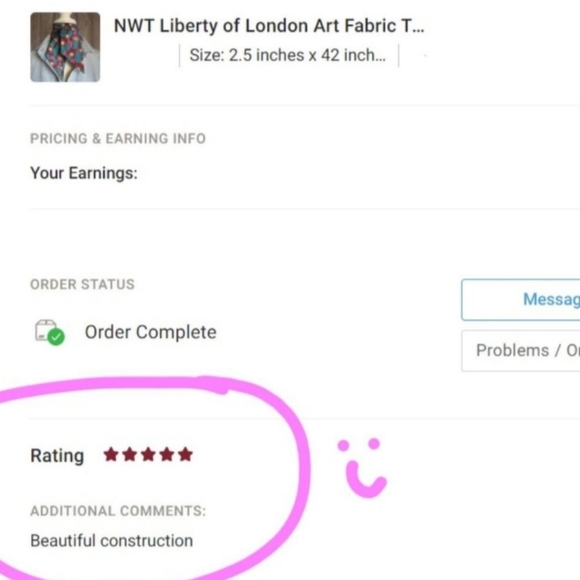Screen dimensions: 580x580
Task: Click the Pricing & Earning Info heading
Action: click(x=118, y=138)
